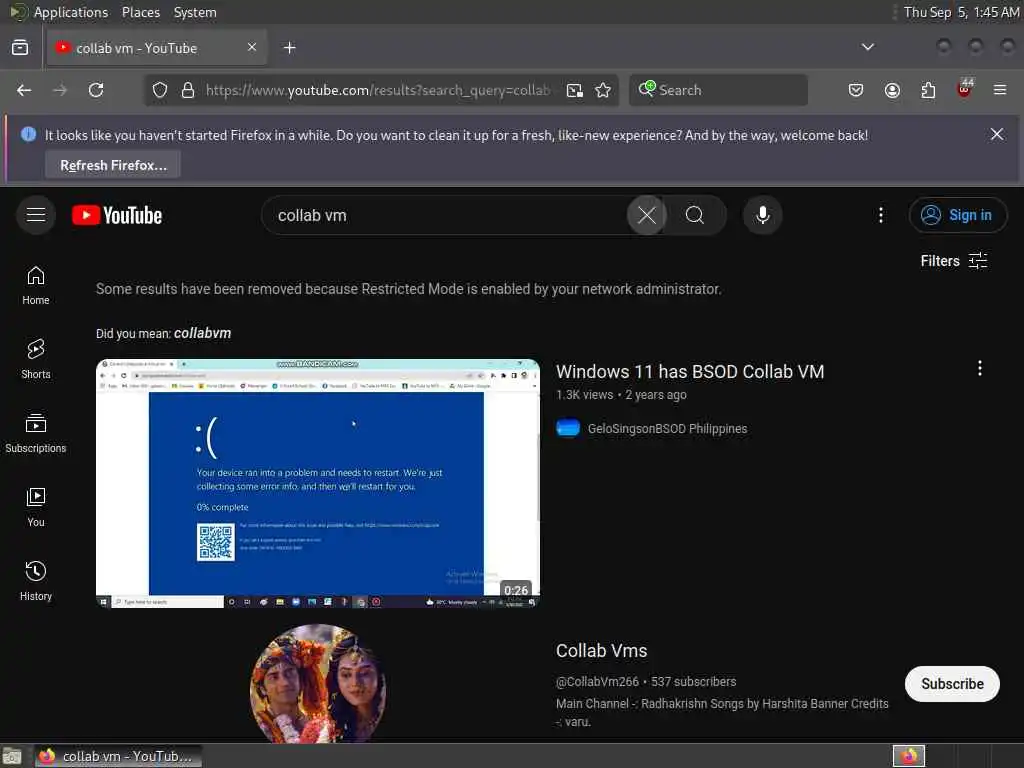The width and height of the screenshot is (1024, 768).
Task: Open the tracking protection shield icon
Action: point(160,90)
